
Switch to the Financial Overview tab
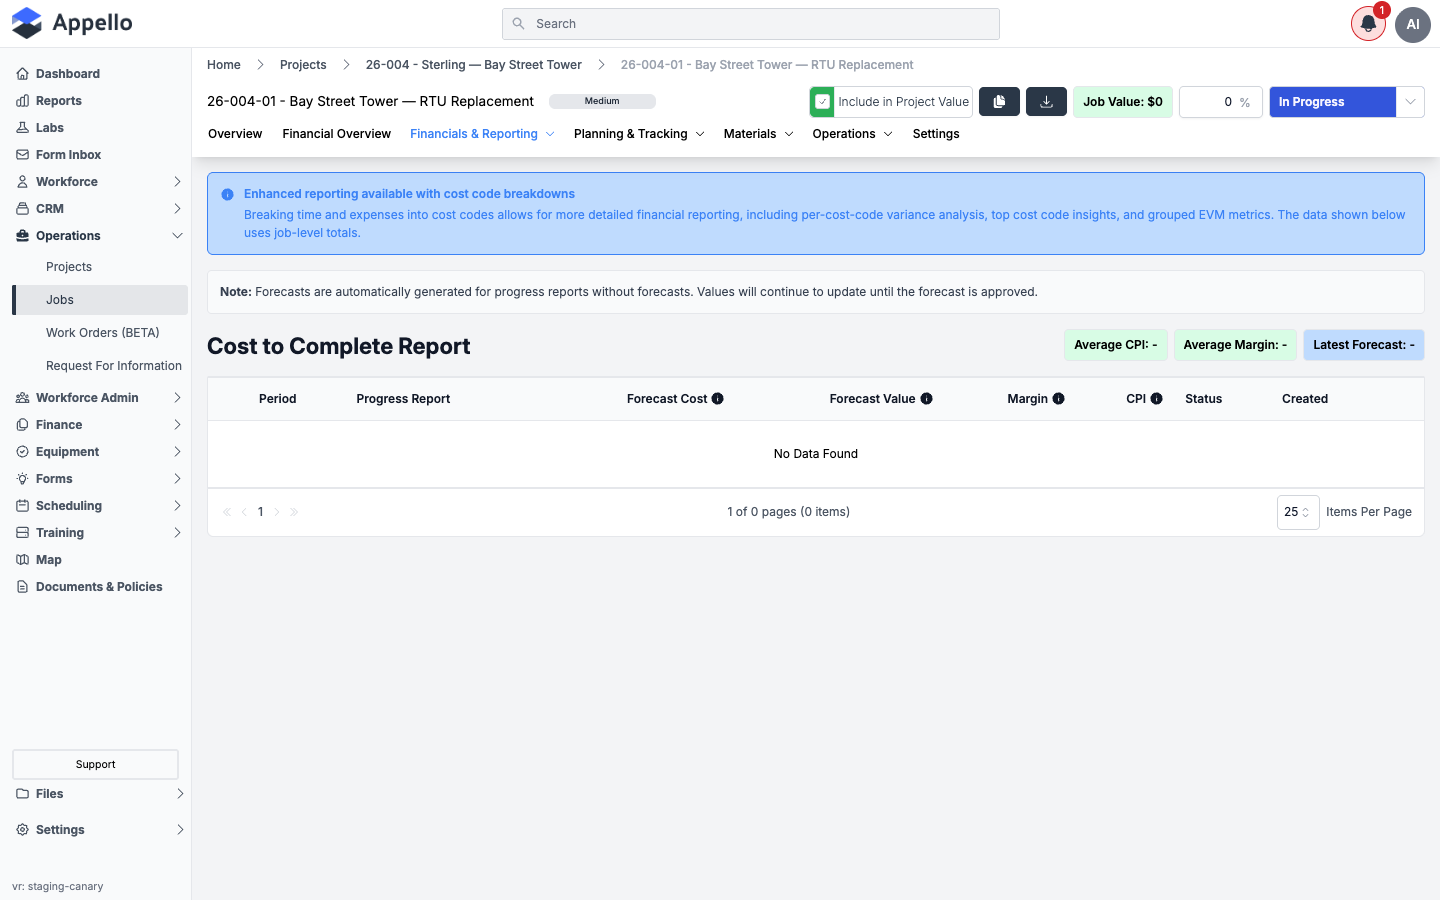(x=336, y=134)
